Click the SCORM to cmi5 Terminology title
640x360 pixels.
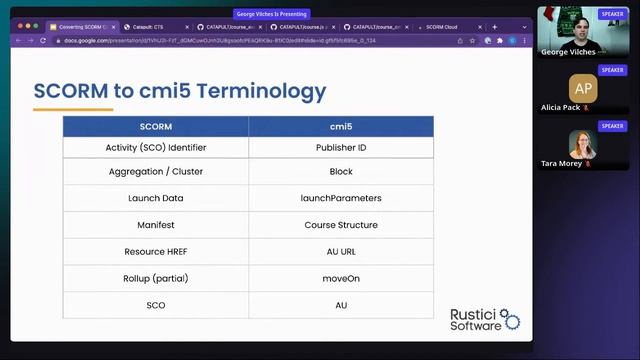click(x=180, y=91)
